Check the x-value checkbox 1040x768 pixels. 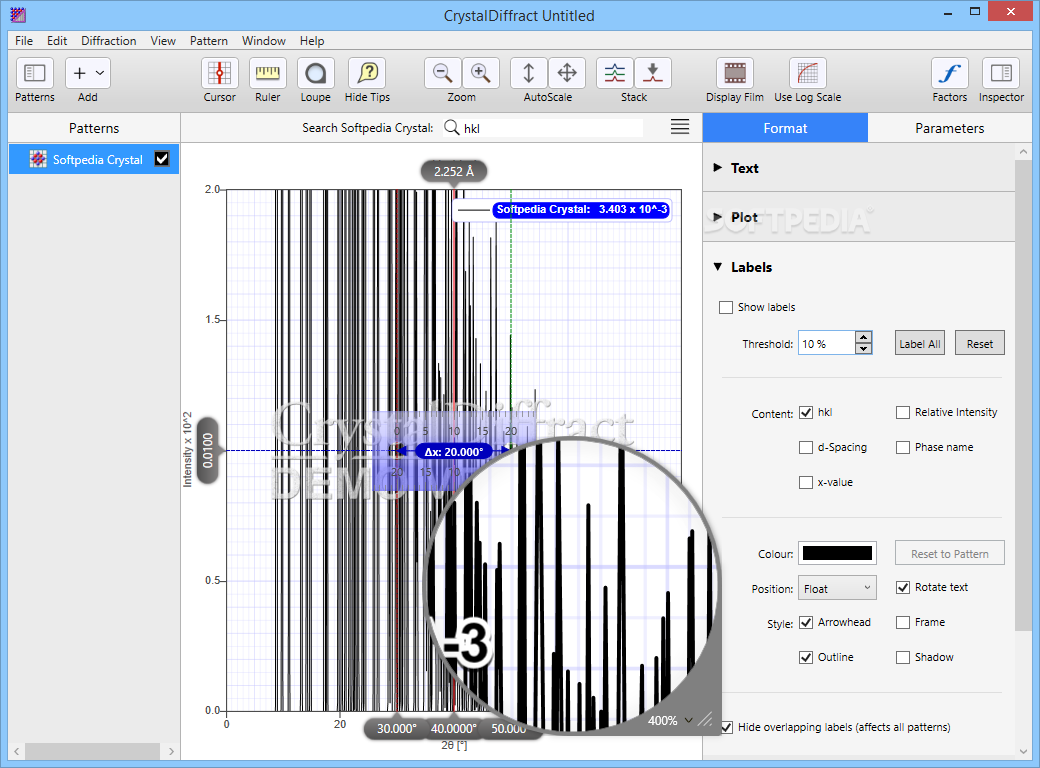(806, 483)
